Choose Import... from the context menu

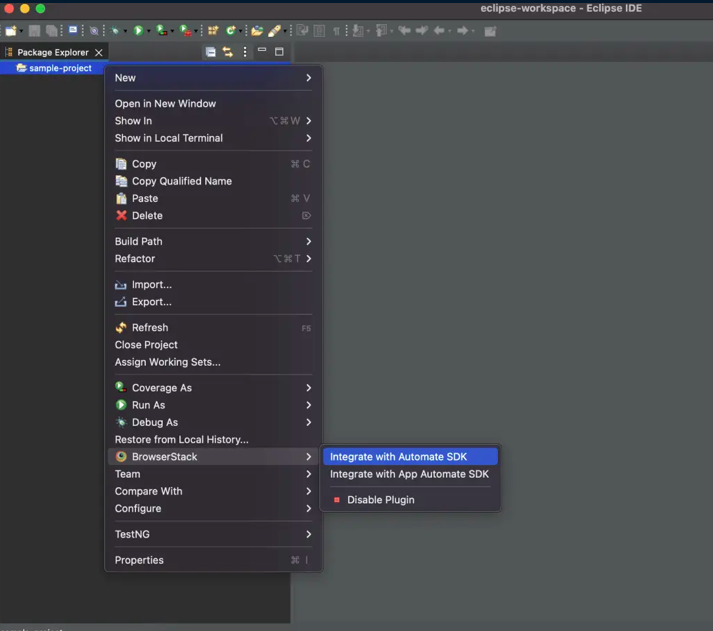coord(213,285)
